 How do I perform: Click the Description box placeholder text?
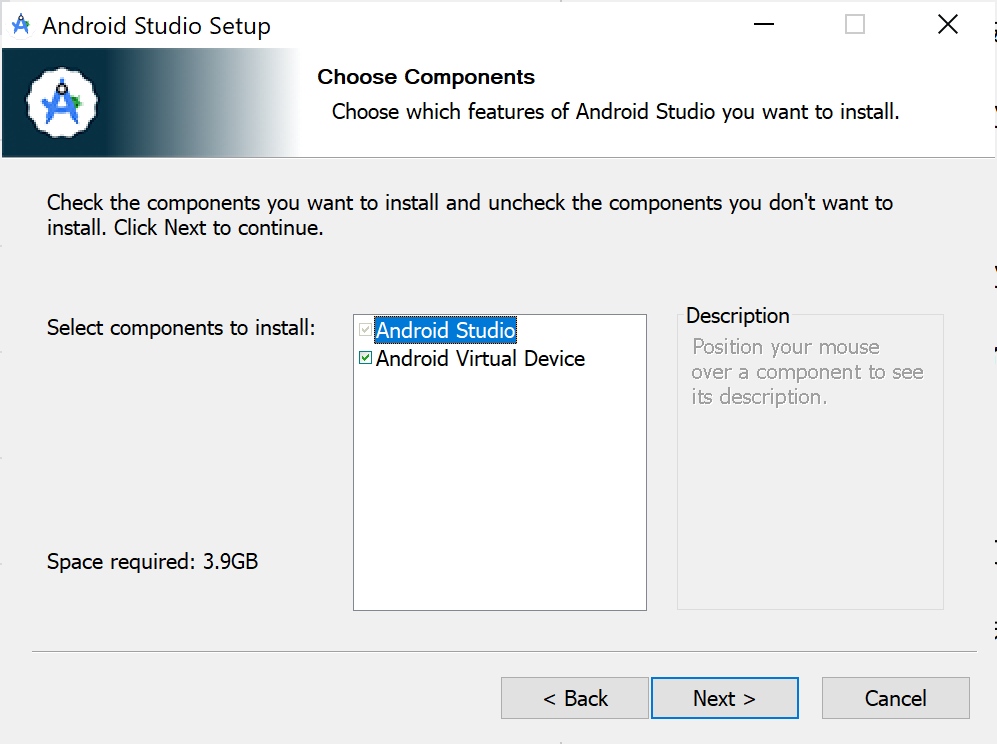click(807, 372)
